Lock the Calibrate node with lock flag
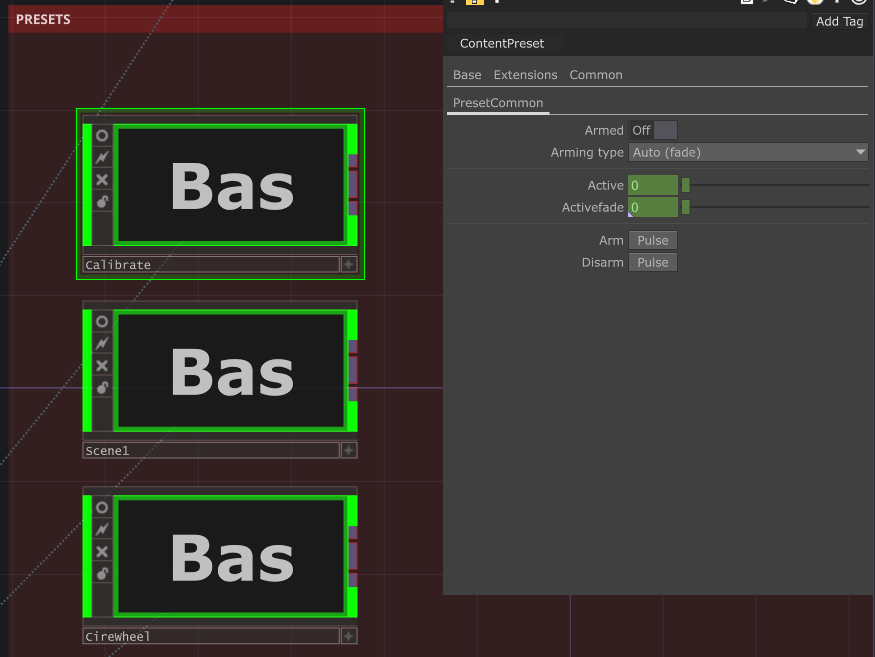The width and height of the screenshot is (875, 657). (x=102, y=202)
